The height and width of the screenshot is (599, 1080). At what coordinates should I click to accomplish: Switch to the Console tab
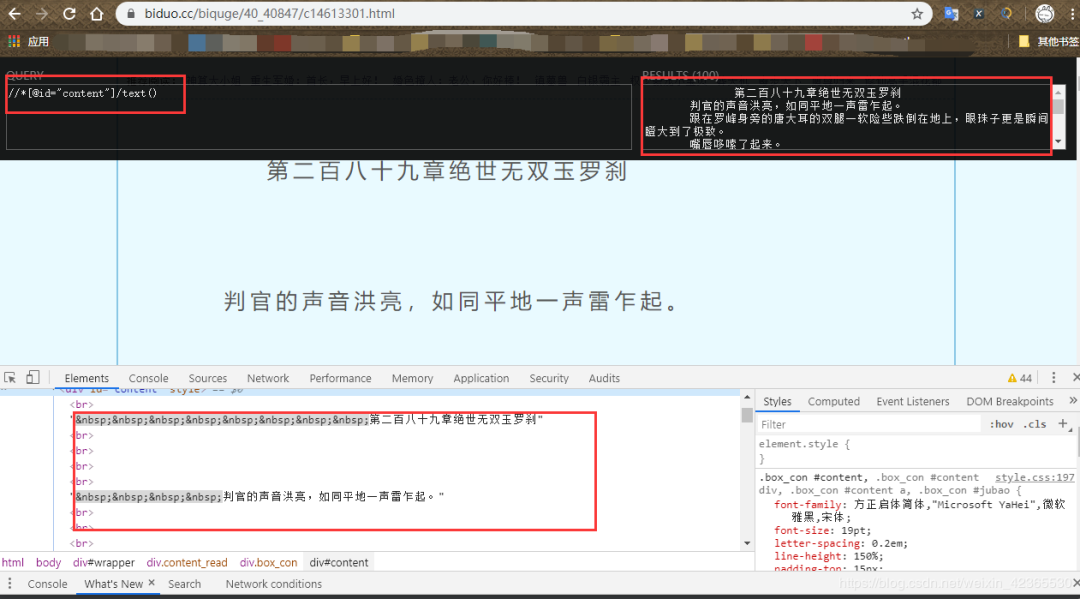coord(148,378)
